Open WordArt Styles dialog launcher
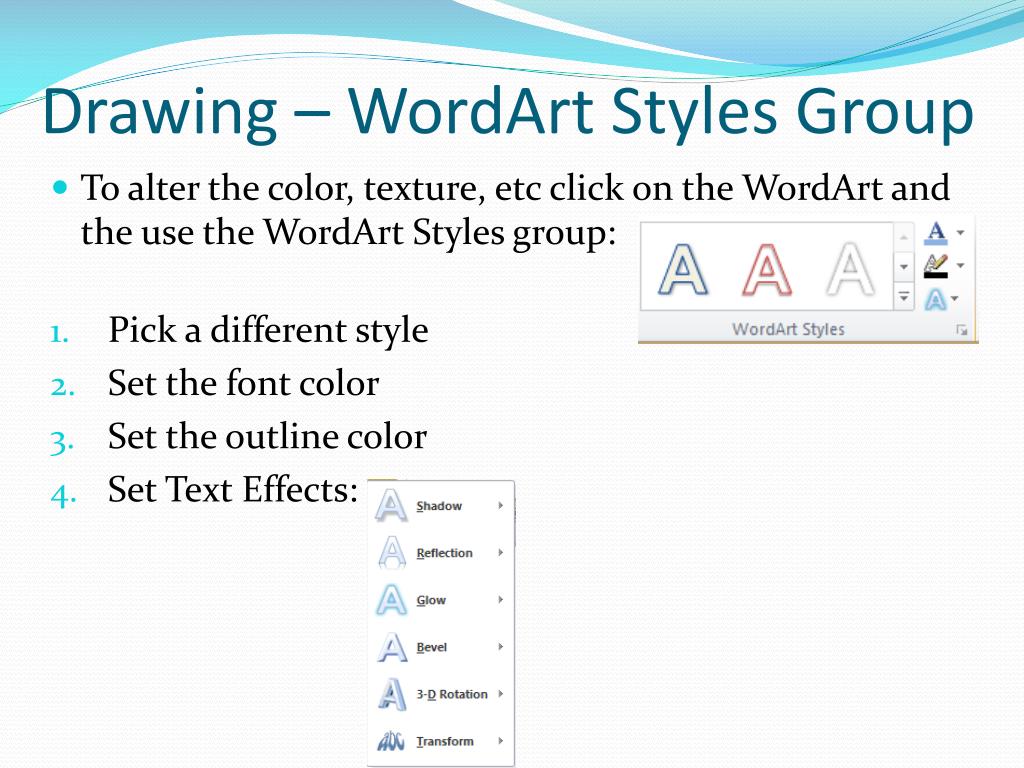1024x768 pixels. (x=961, y=330)
